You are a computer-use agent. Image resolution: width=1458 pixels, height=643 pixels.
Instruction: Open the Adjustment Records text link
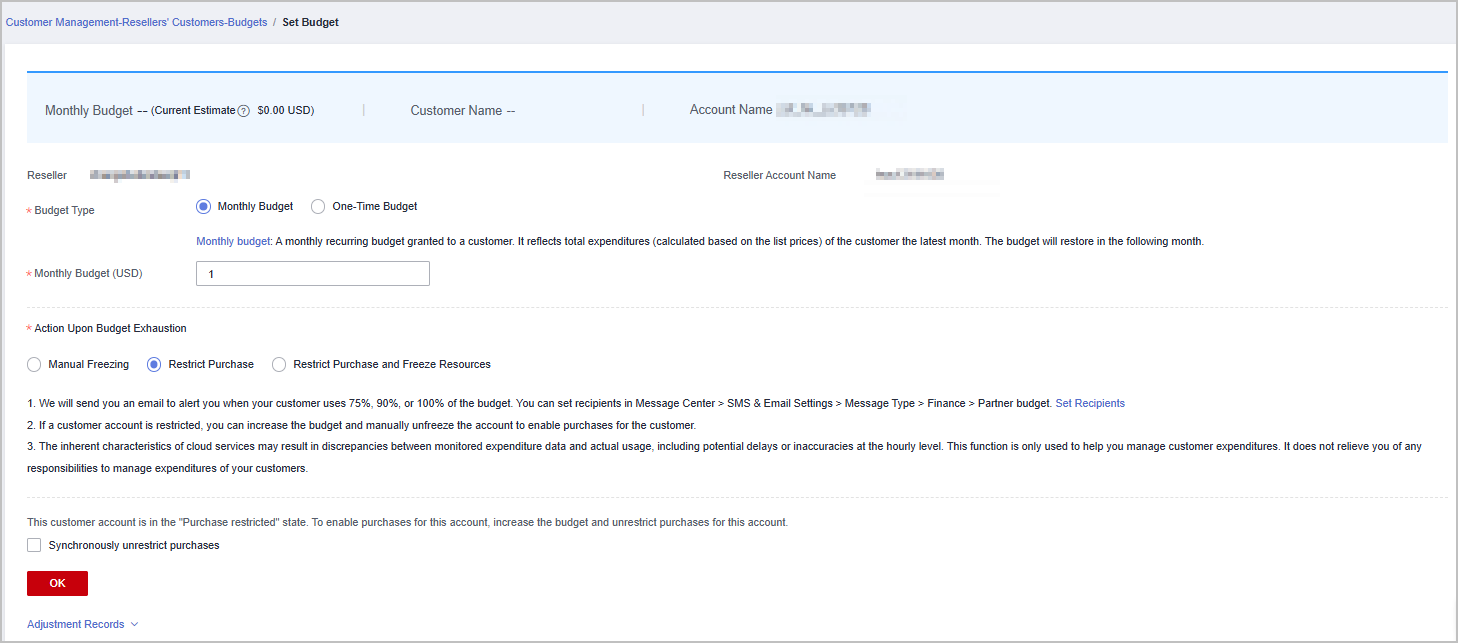pyautogui.click(x=76, y=625)
